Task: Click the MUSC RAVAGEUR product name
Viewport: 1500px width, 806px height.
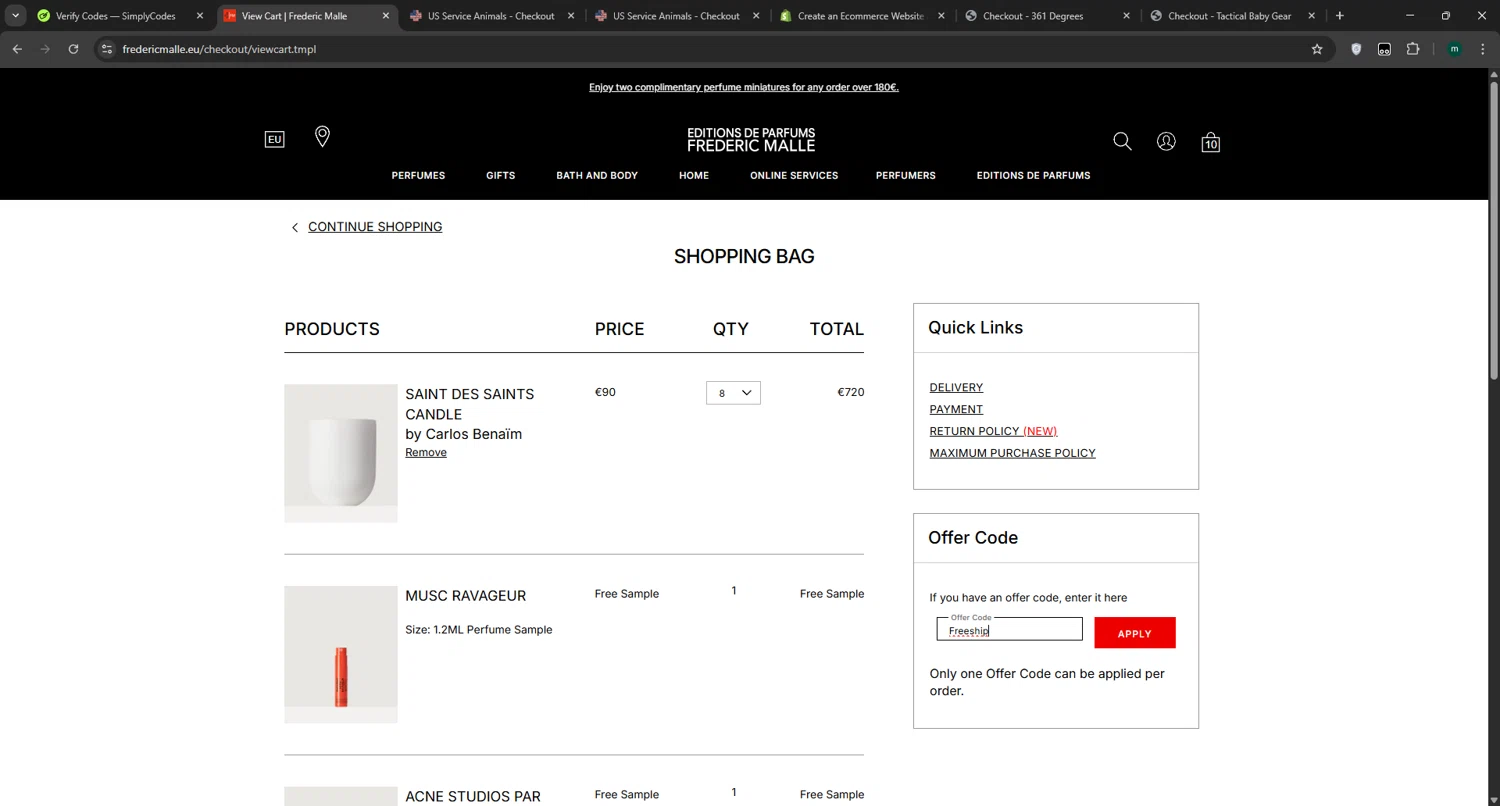Action: tap(465, 596)
